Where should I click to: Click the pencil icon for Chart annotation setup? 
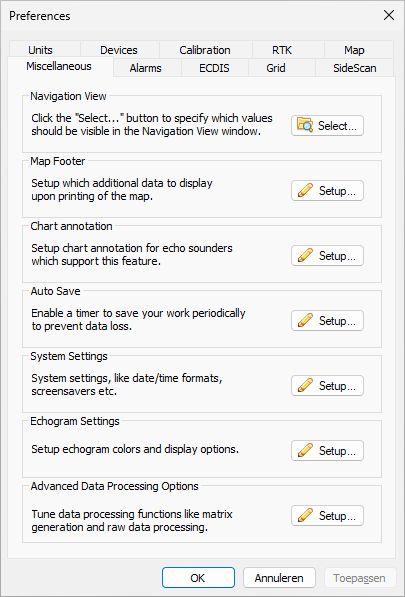tap(305, 255)
